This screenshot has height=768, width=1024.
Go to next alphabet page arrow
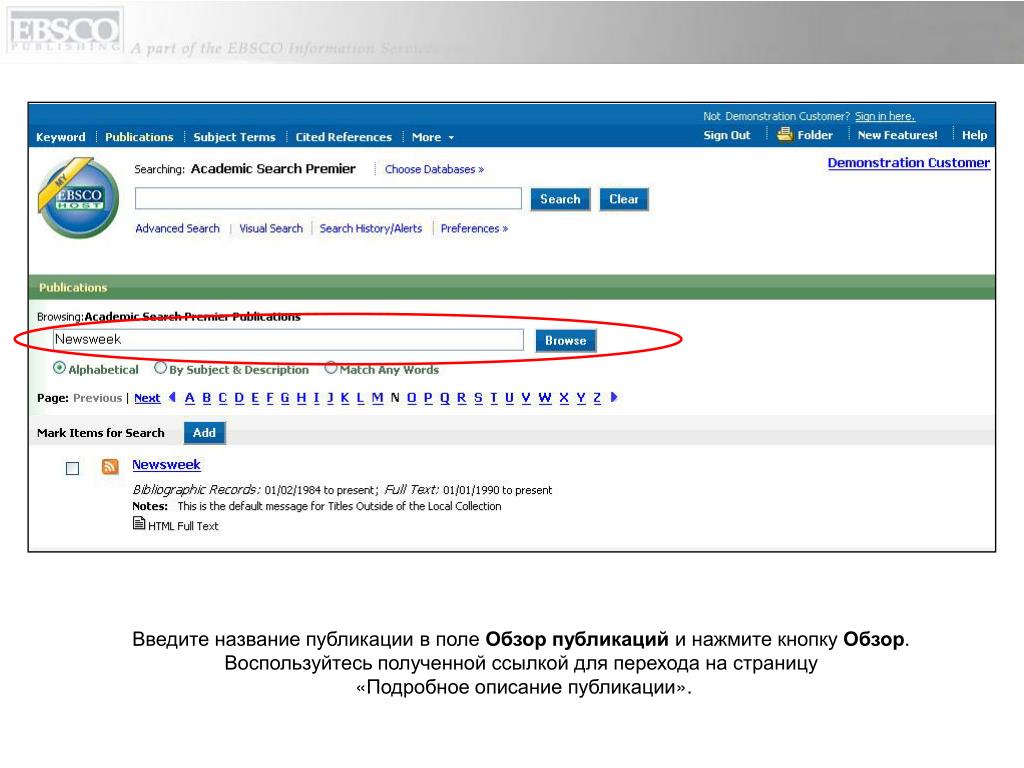[614, 397]
